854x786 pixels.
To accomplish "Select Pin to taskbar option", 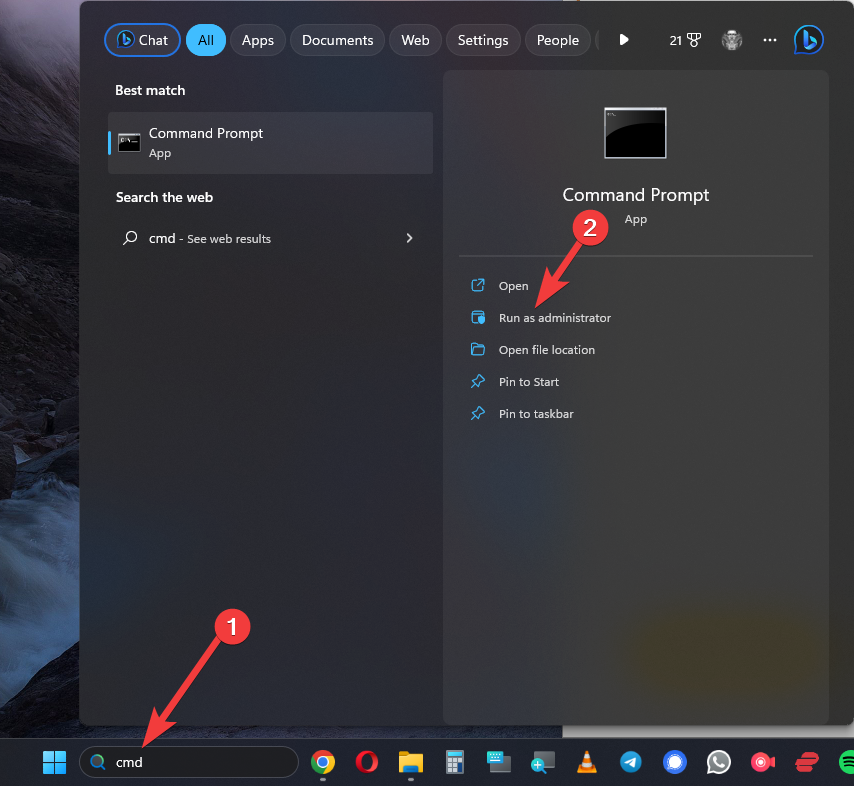I will 536,414.
